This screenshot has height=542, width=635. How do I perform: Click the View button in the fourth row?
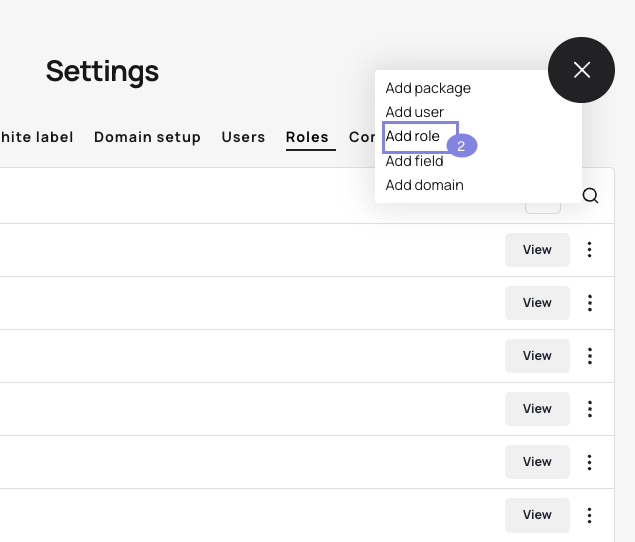pyautogui.click(x=537, y=409)
